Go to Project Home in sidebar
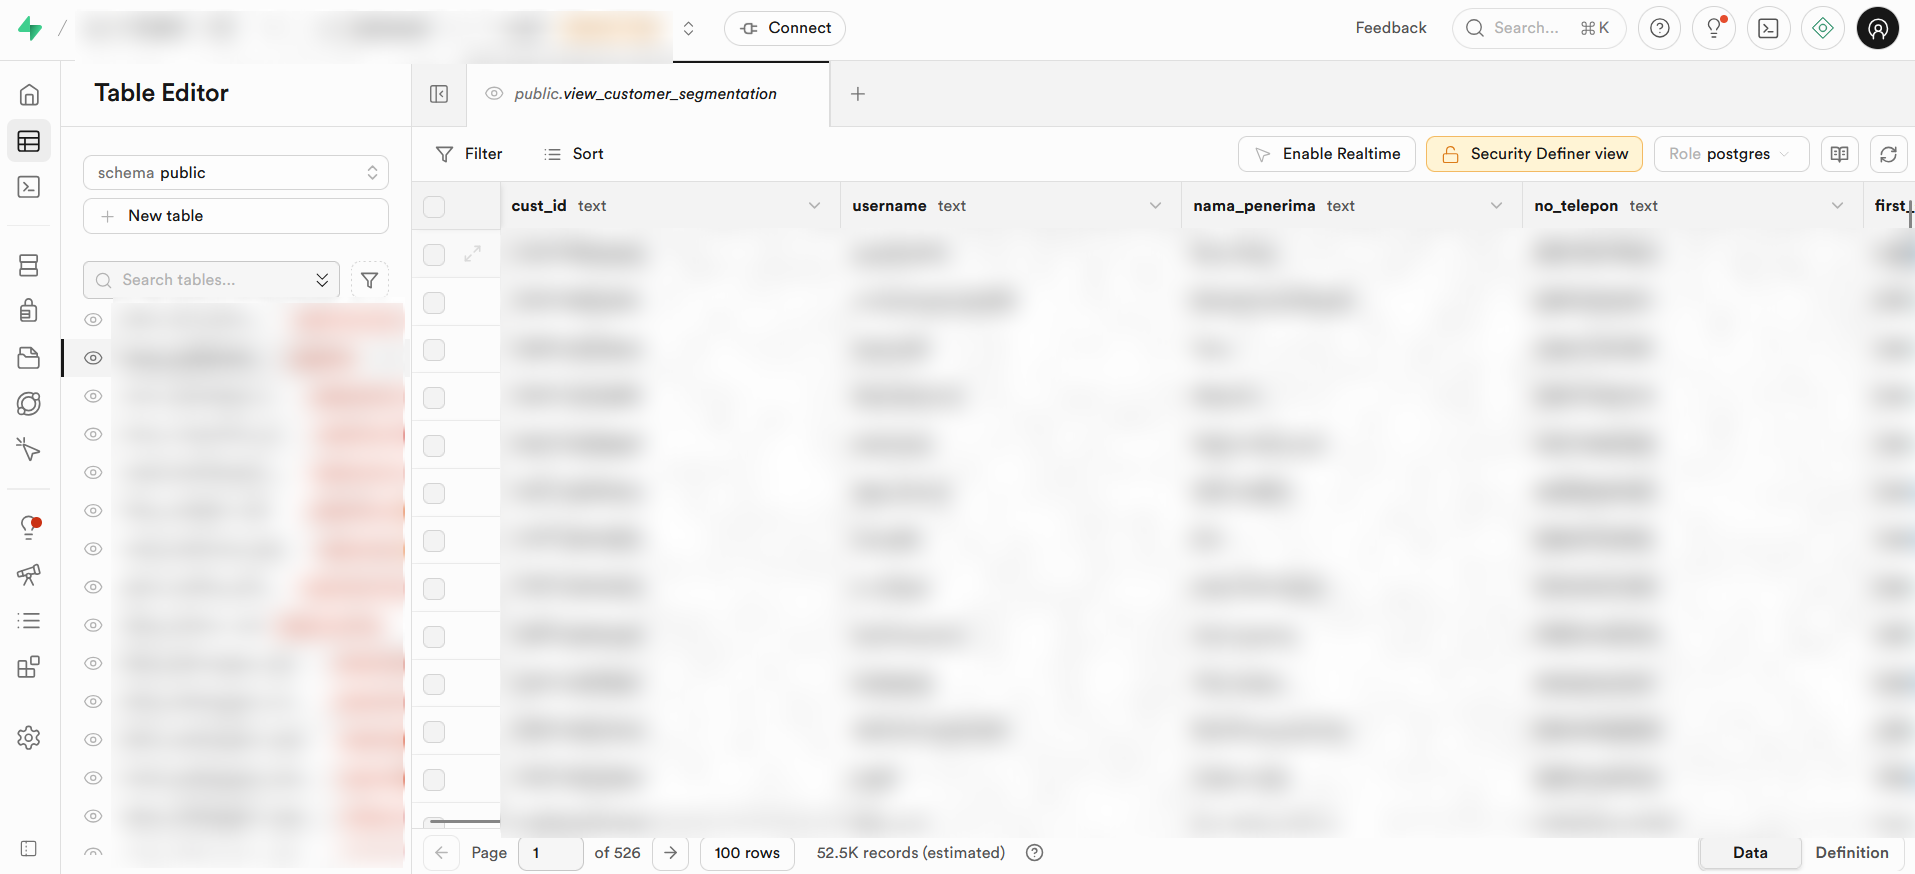 pos(29,95)
